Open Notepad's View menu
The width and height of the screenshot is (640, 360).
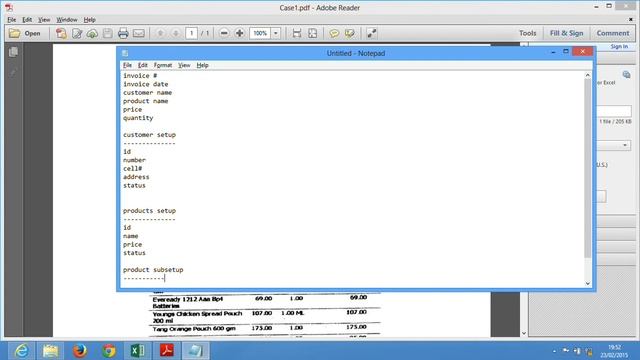[x=184, y=65]
